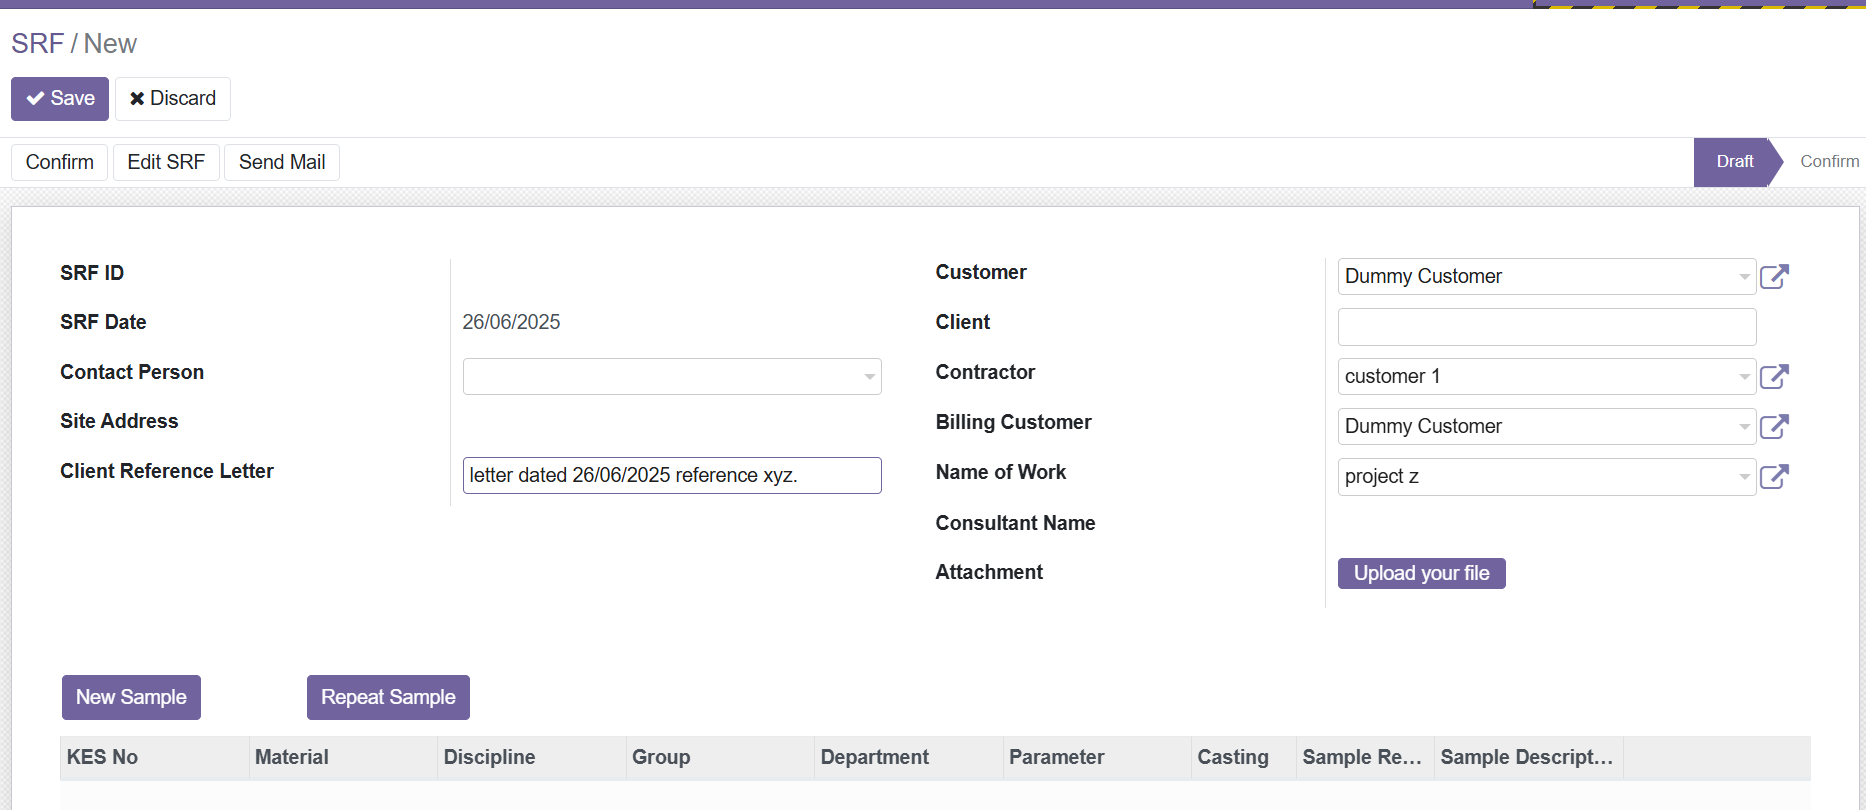The height and width of the screenshot is (810, 1866).
Task: Expand the Customer dropdown
Action: pyautogui.click(x=1743, y=277)
